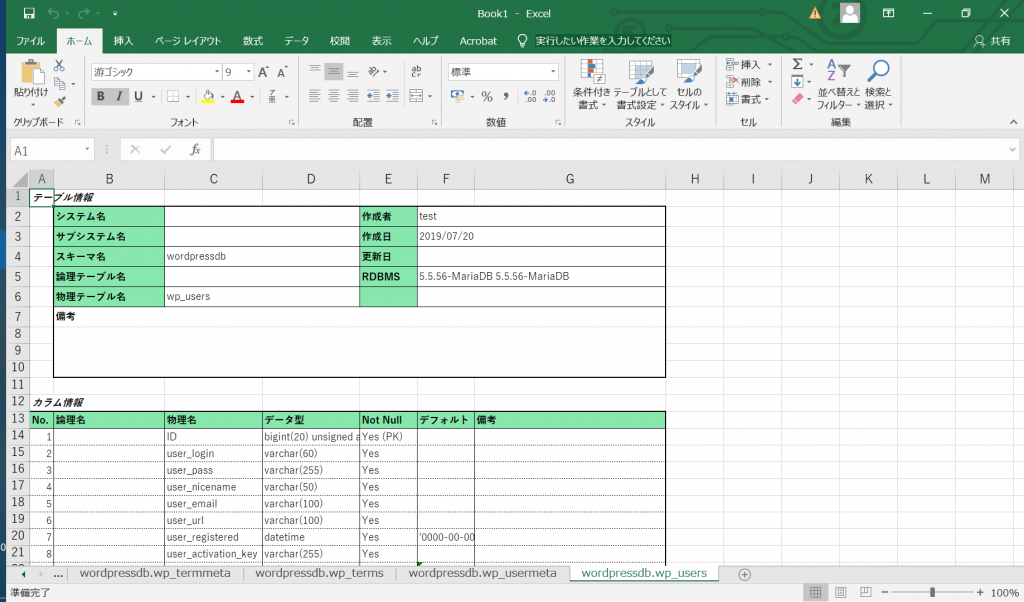Image resolution: width=1024 pixels, height=602 pixels.
Task: Open the fill color dropdown arrow
Action: click(222, 97)
